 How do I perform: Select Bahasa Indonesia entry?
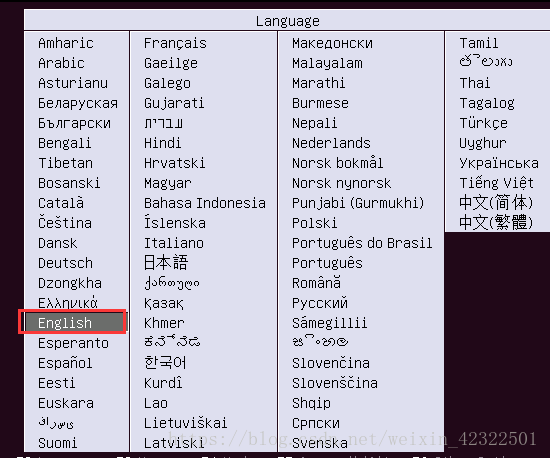[205, 203]
